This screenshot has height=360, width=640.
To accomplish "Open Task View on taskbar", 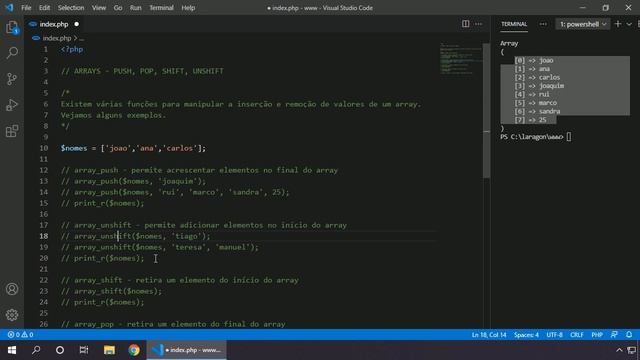I will [x=84, y=350].
